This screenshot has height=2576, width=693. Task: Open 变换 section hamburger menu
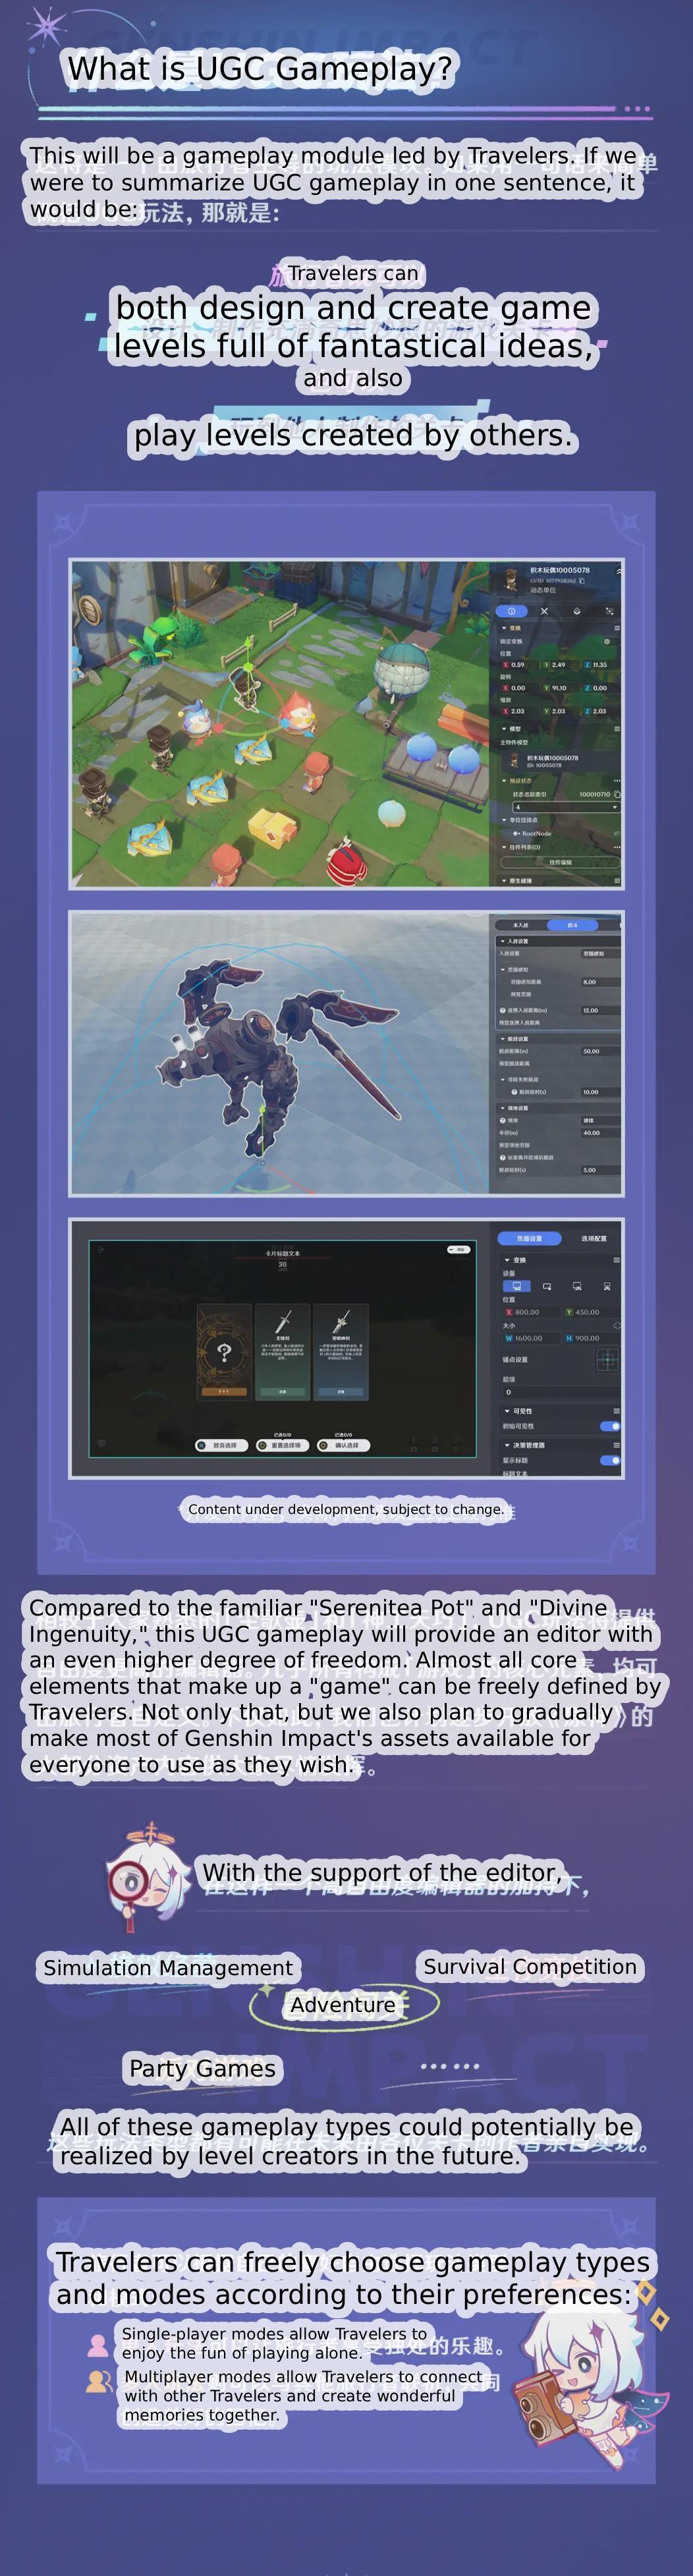tap(617, 628)
